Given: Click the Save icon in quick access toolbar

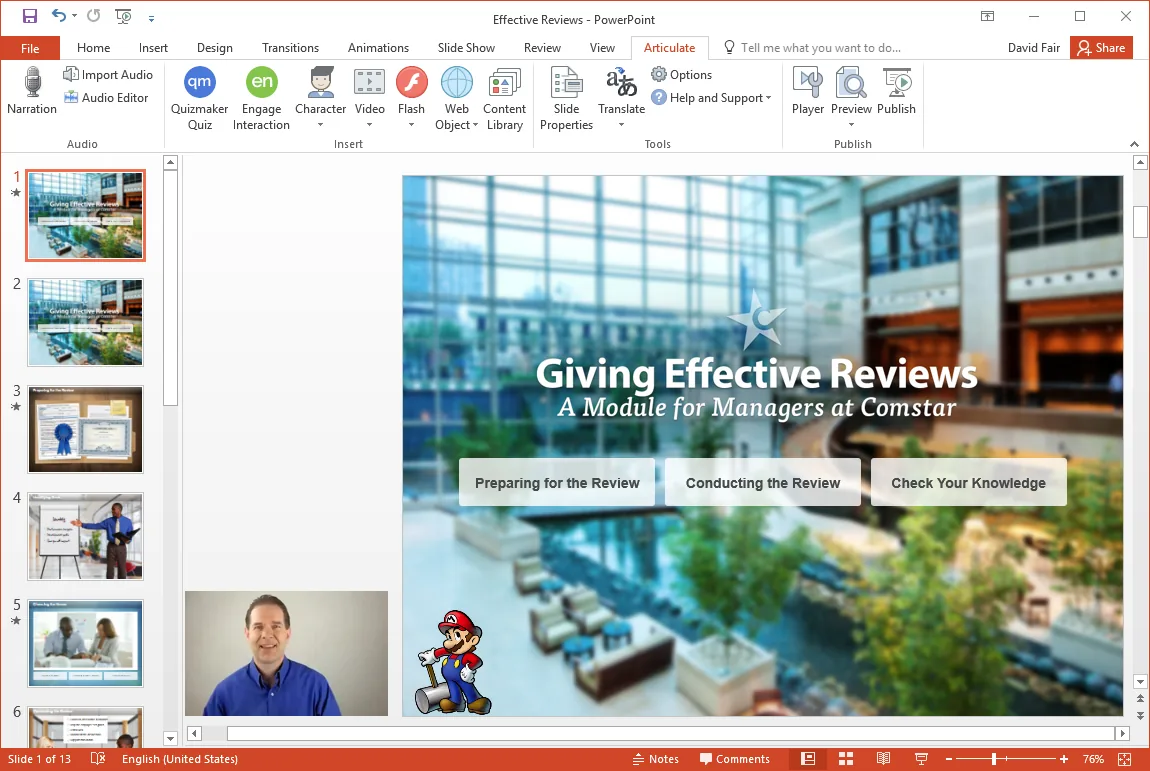Looking at the screenshot, I should tap(29, 16).
